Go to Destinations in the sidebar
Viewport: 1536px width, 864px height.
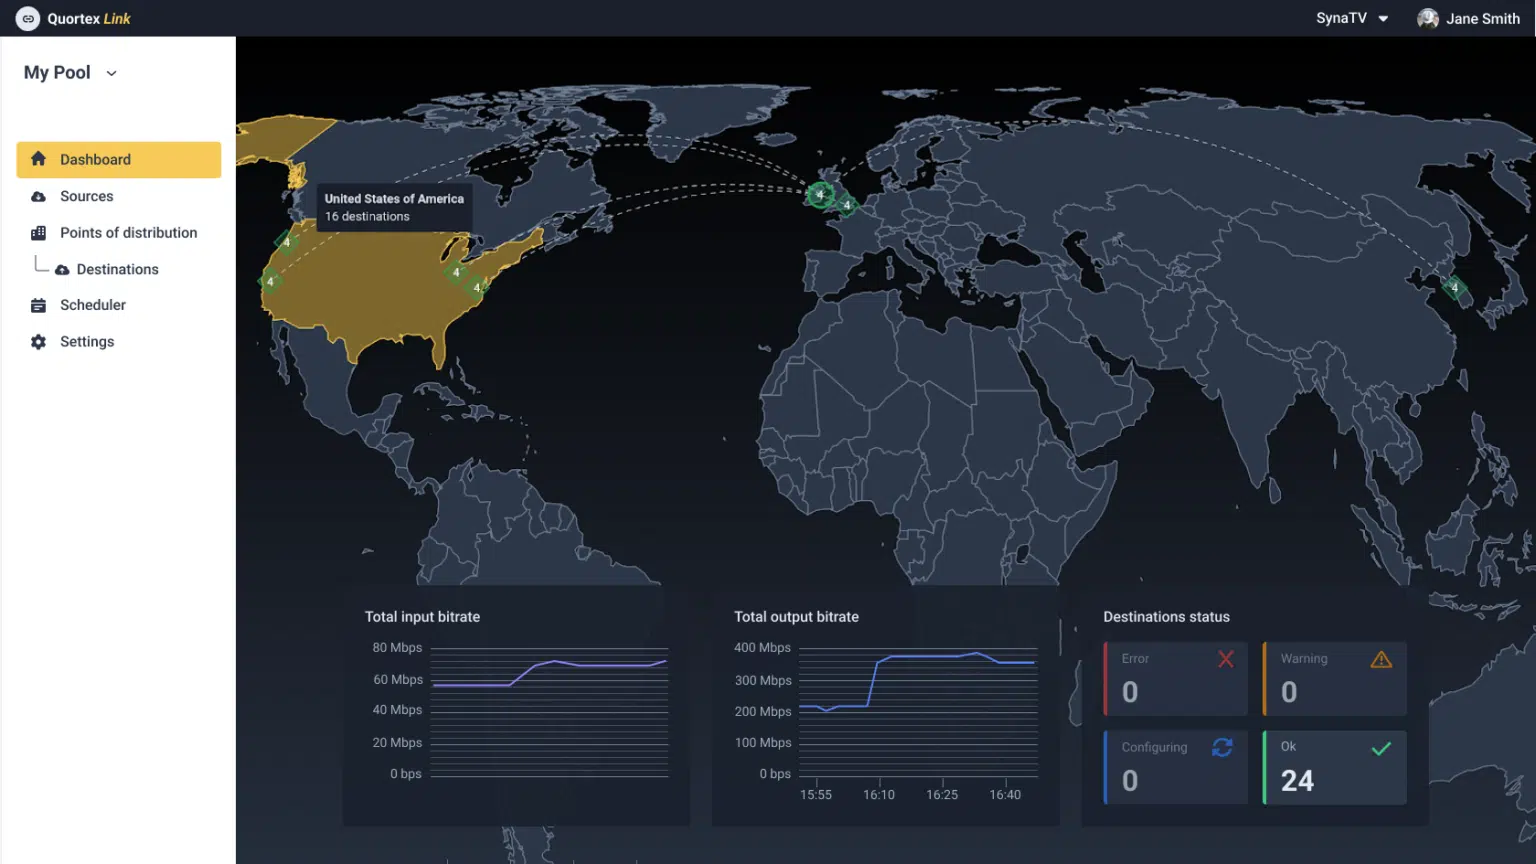117,269
